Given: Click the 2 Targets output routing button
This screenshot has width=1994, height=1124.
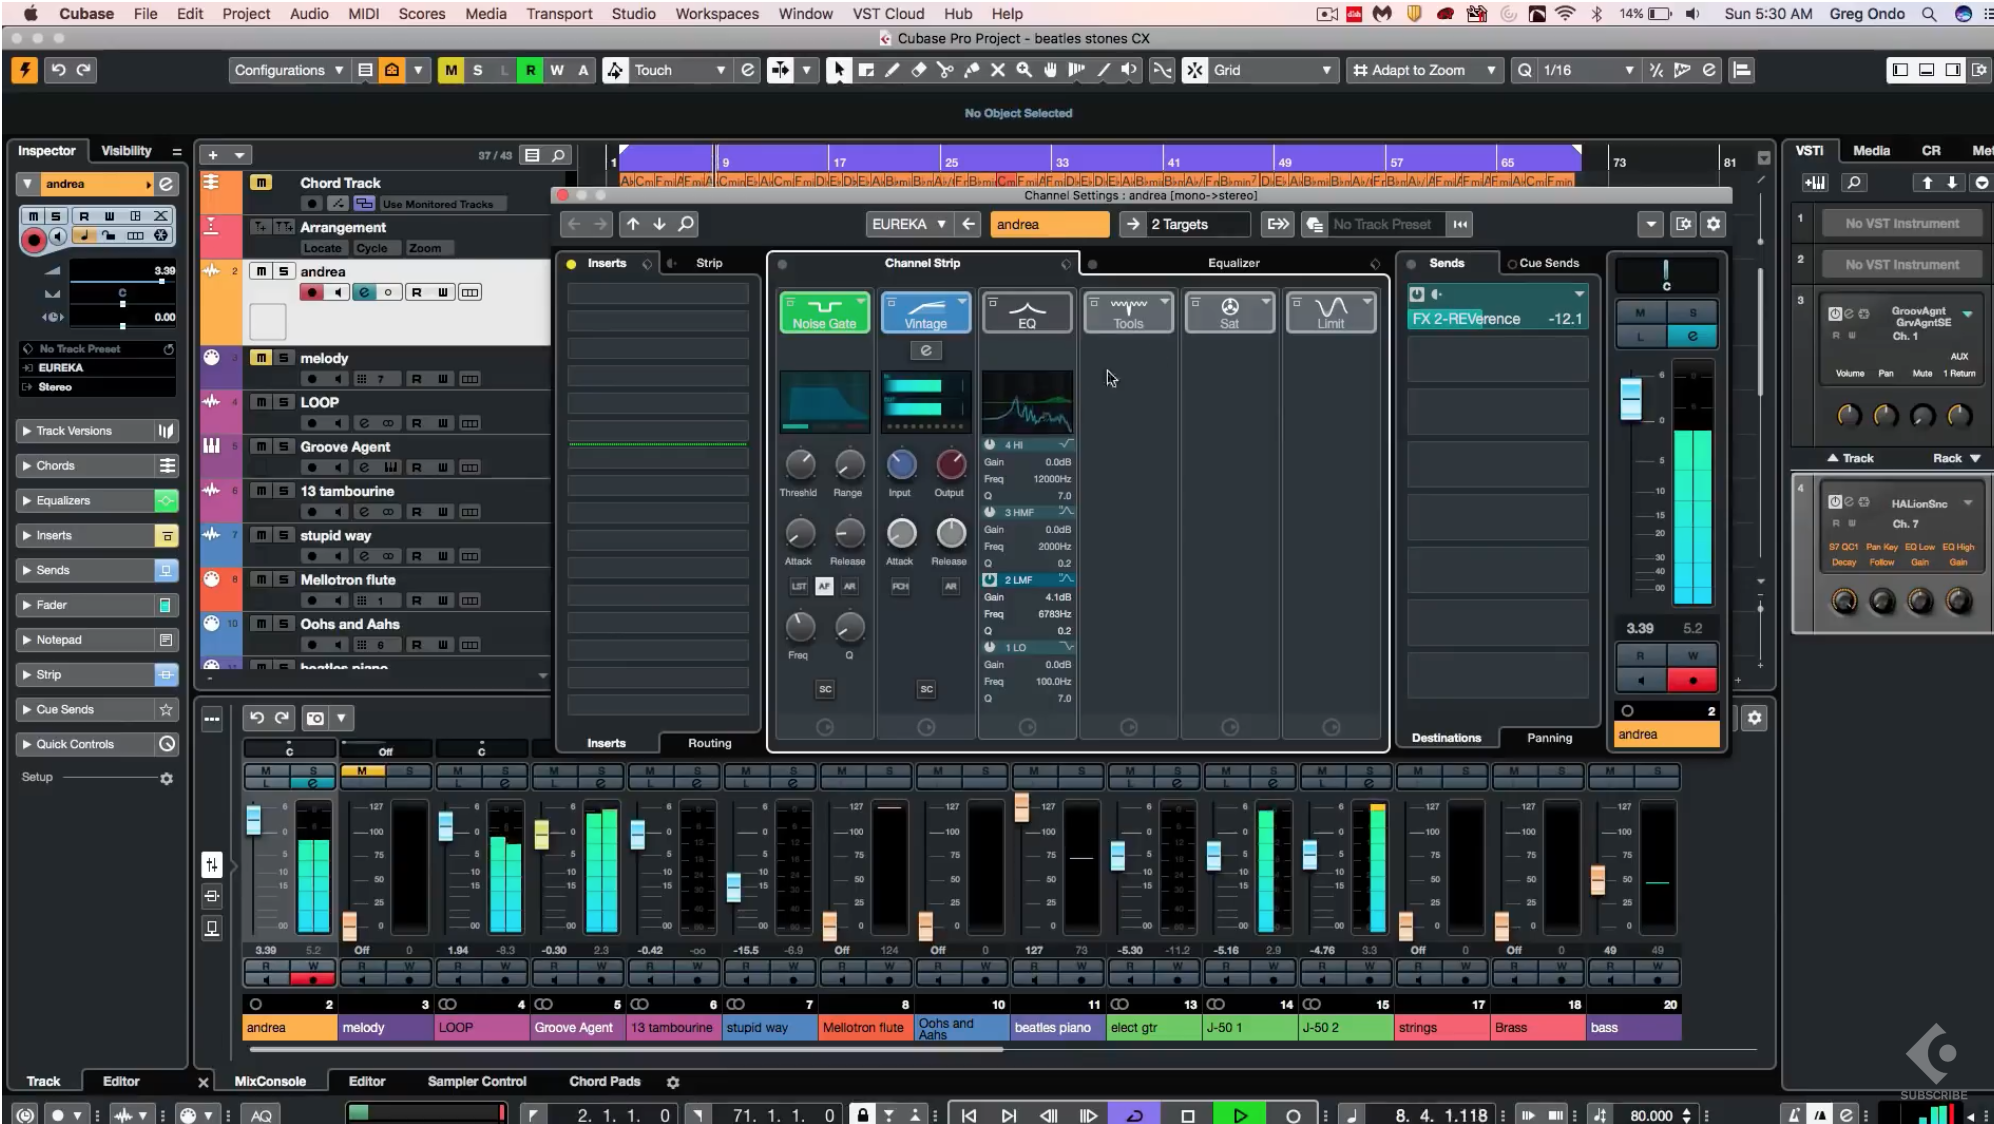Looking at the screenshot, I should [x=1186, y=224].
